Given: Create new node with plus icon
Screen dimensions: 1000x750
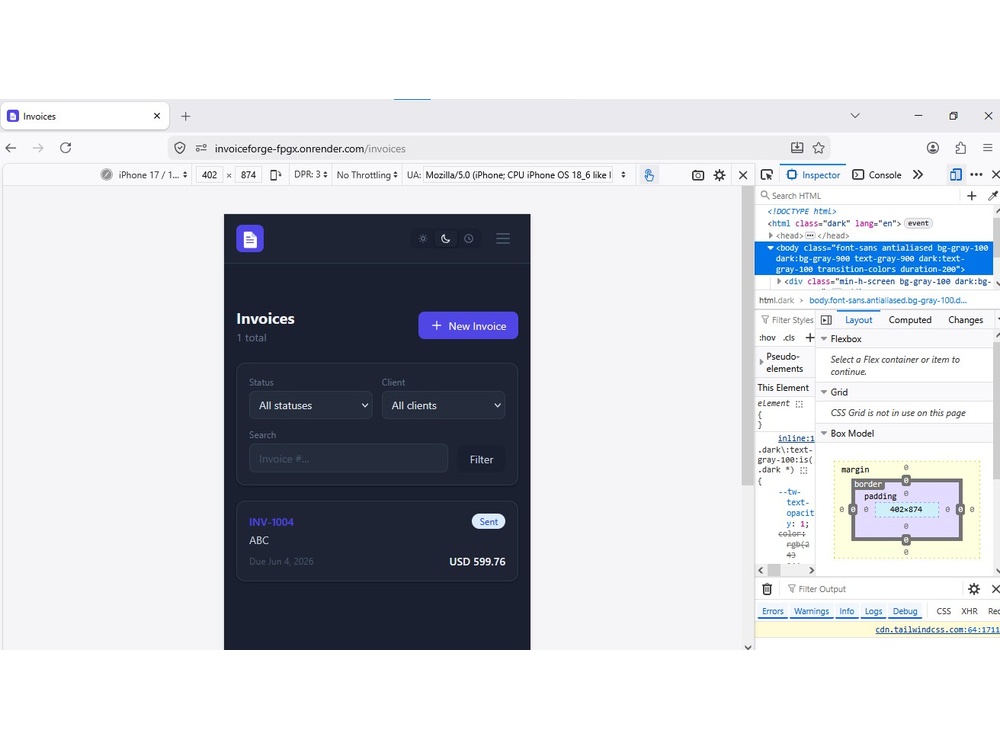Looking at the screenshot, I should [x=971, y=196].
